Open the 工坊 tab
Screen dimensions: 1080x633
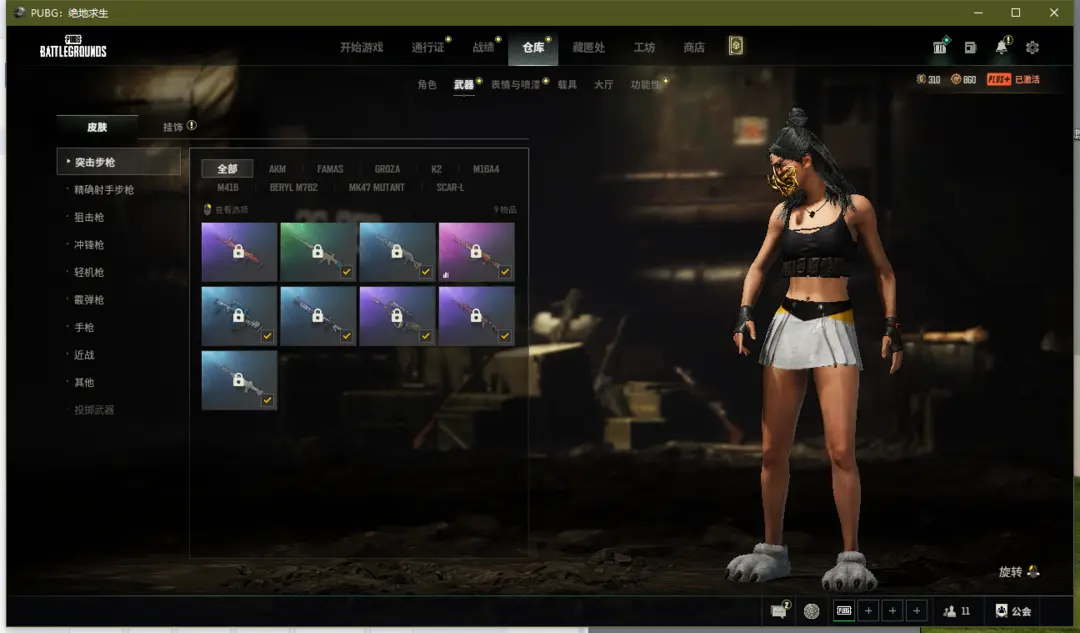pyautogui.click(x=644, y=47)
